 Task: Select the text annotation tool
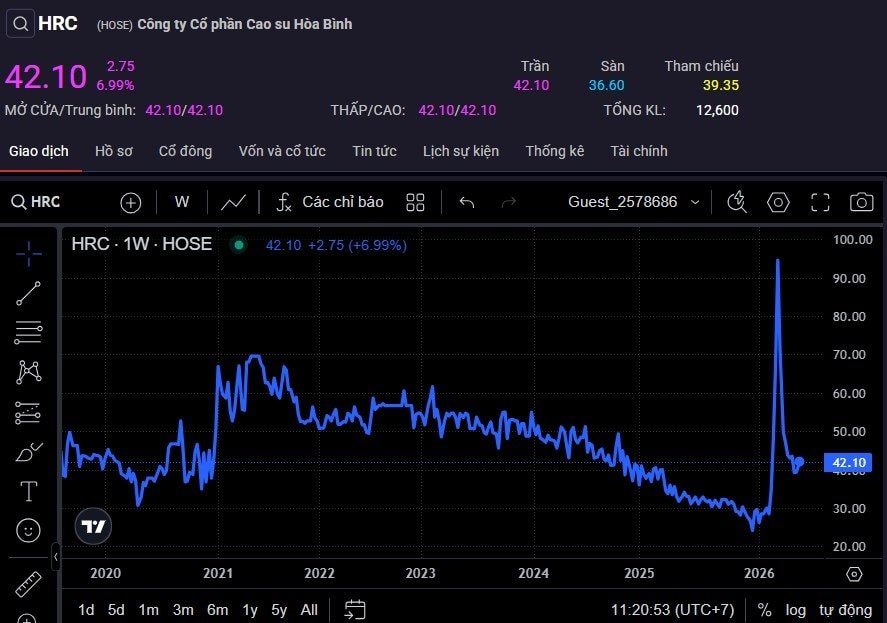(x=28, y=491)
